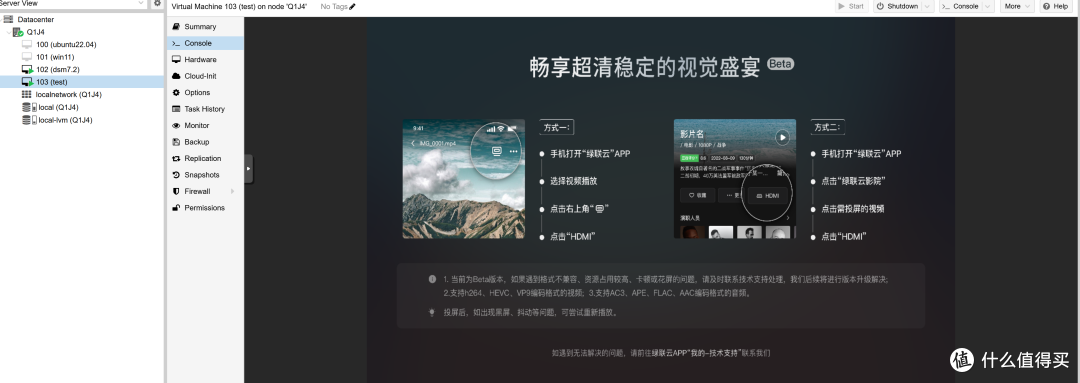This screenshot has width=1080, height=383.
Task: Open the Console dropdown arrow in toolbar
Action: pos(988,6)
